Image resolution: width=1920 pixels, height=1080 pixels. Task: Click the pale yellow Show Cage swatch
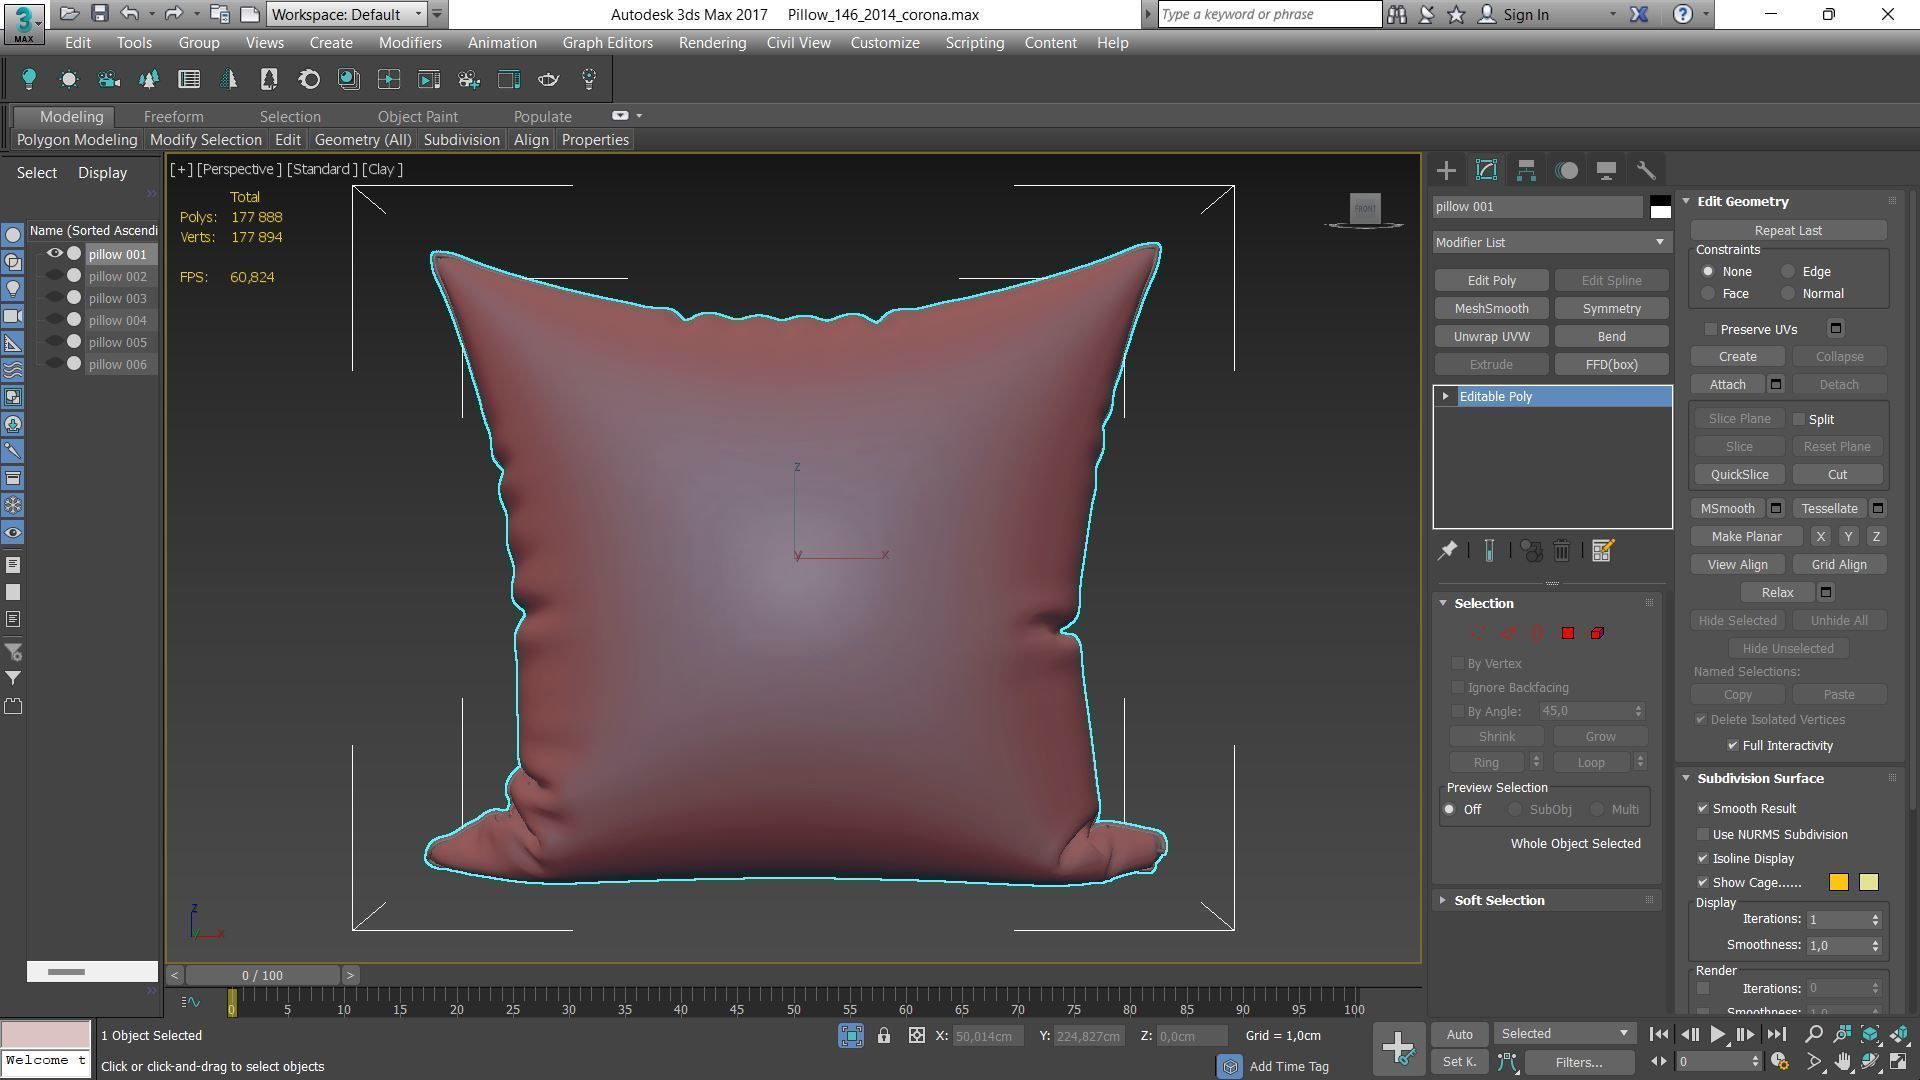coord(1868,883)
